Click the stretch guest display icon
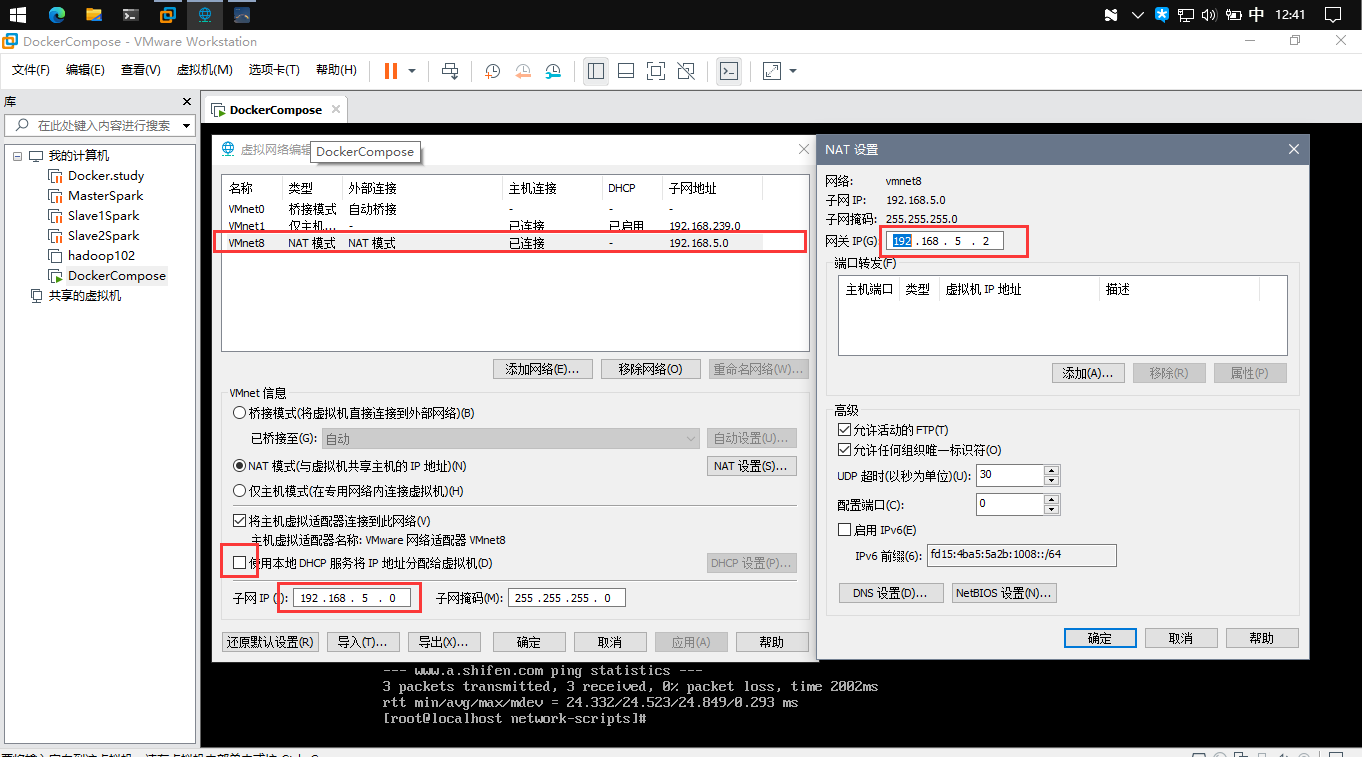The width and height of the screenshot is (1362, 757). (772, 71)
